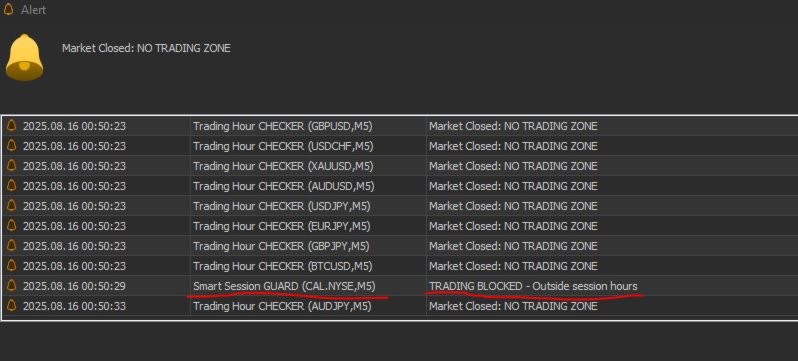The image size is (798, 361).
Task: Click the 00:50:29 timestamp on the Smart Session alert
Action: point(103,286)
